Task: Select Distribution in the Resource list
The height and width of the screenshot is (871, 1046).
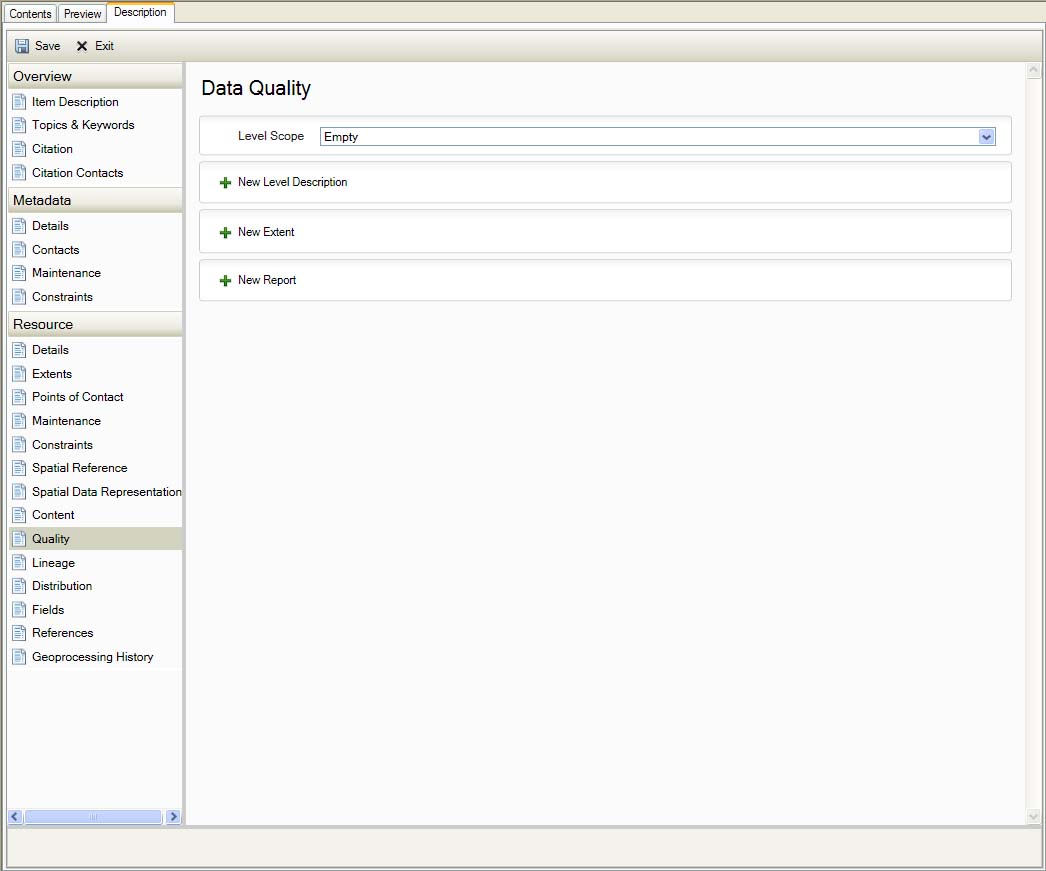Action: [x=62, y=586]
